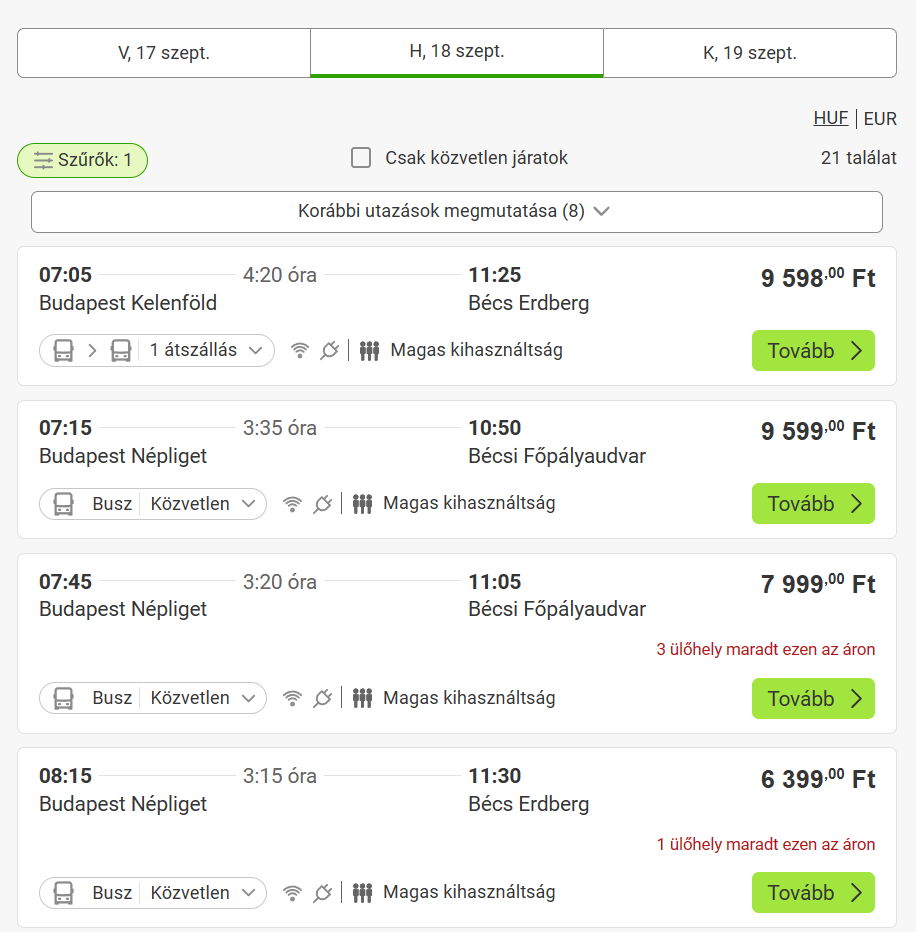Click the power plug icon on the 07:15 trip
This screenshot has width=916, height=932.
[x=322, y=504]
